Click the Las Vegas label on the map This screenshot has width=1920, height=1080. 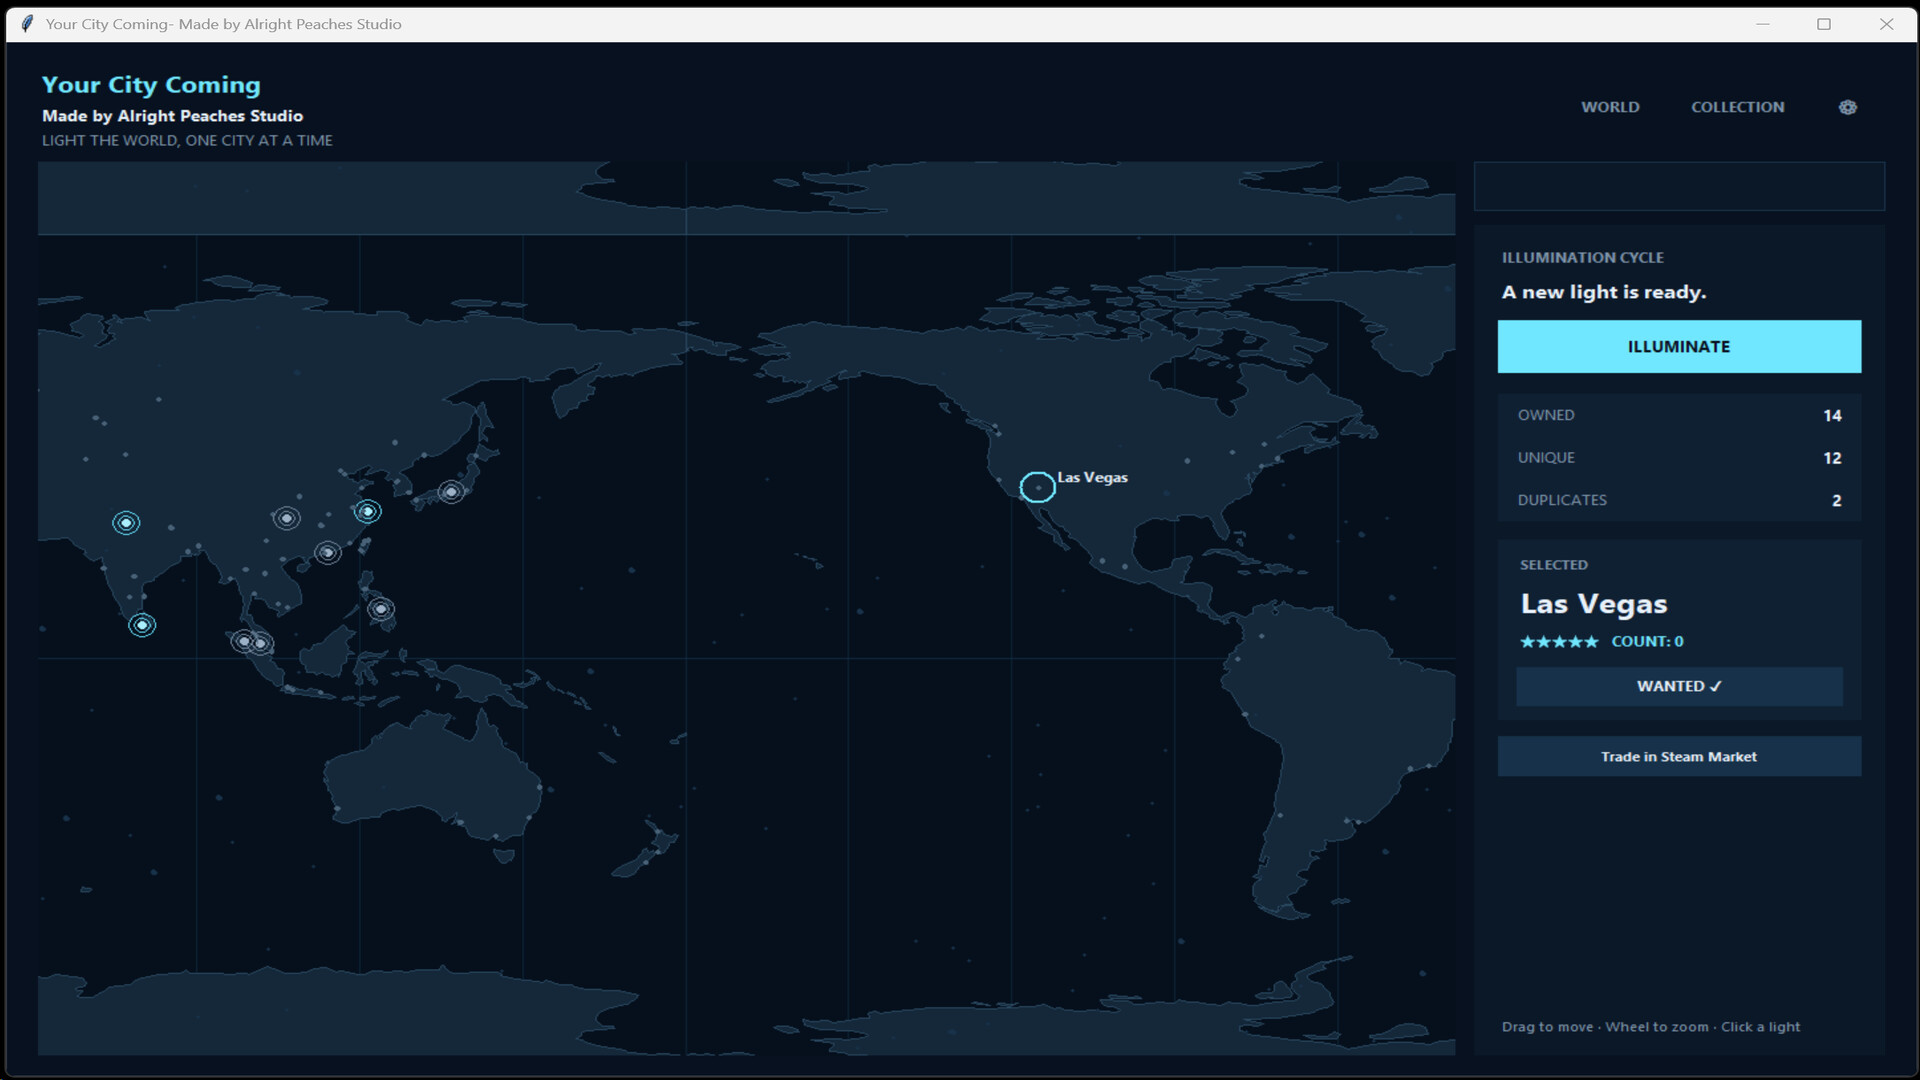[x=1092, y=477]
